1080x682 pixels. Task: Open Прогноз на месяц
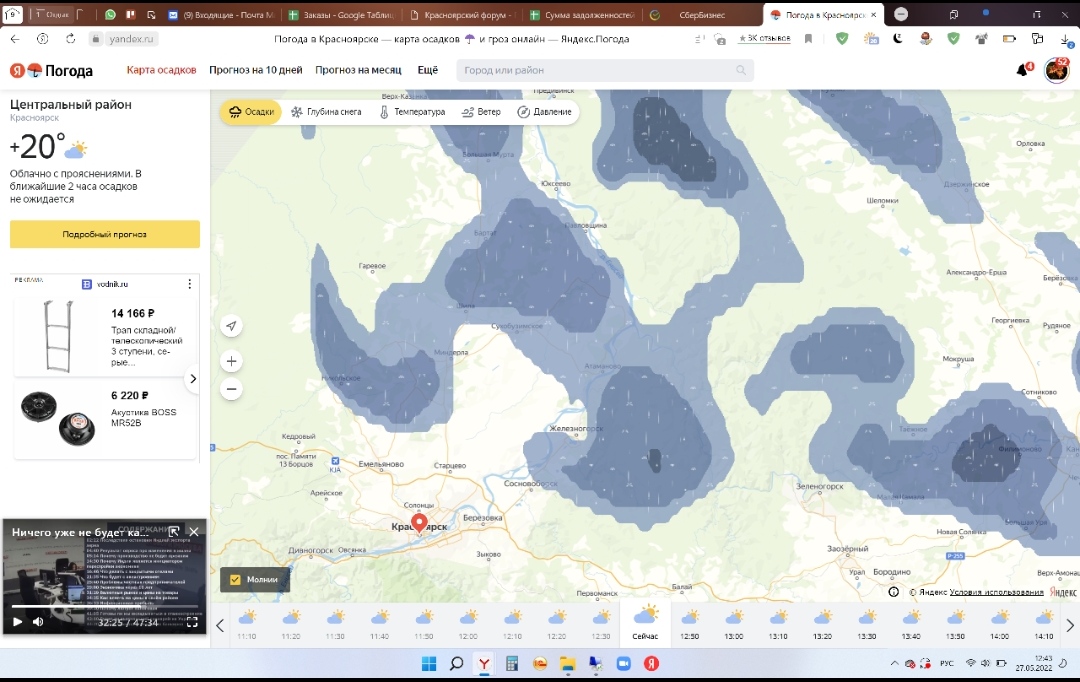point(358,70)
